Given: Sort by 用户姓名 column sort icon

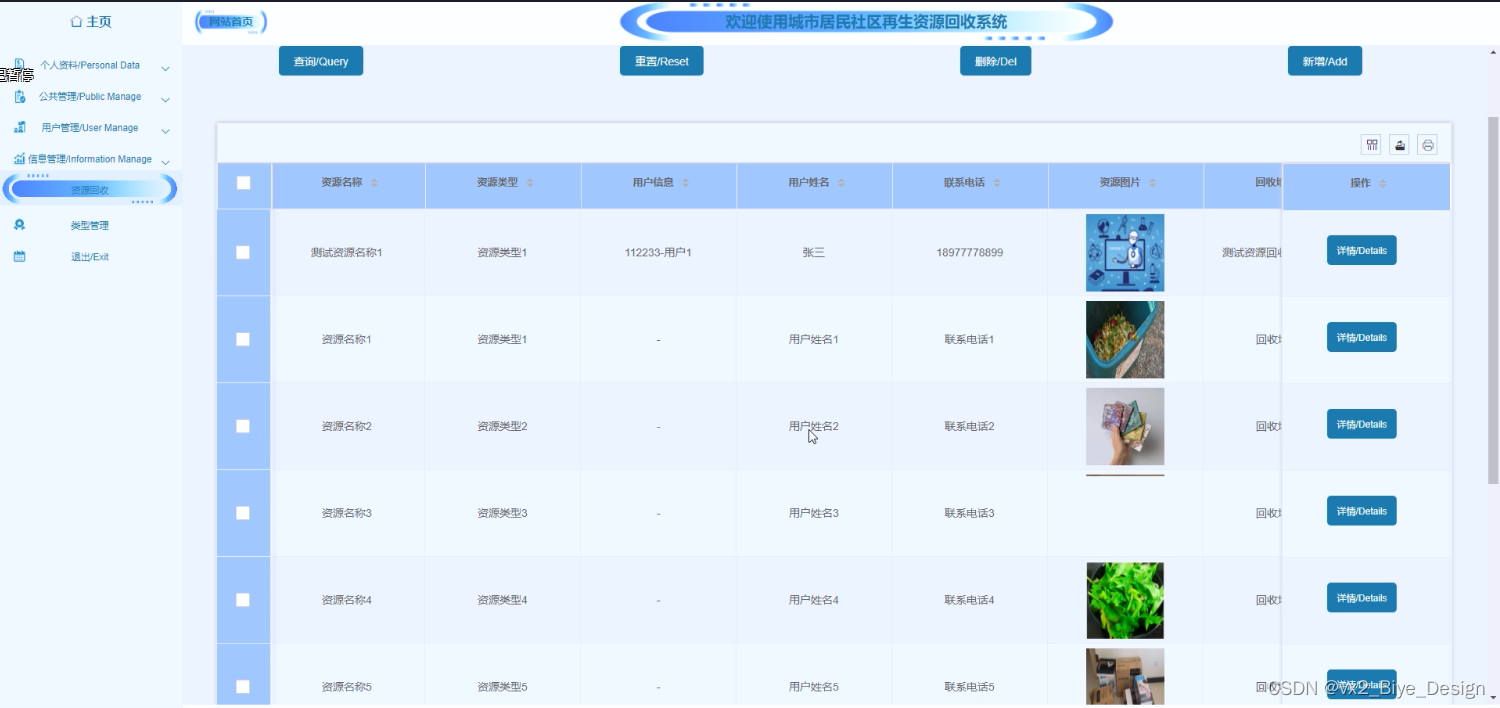Looking at the screenshot, I should 841,183.
